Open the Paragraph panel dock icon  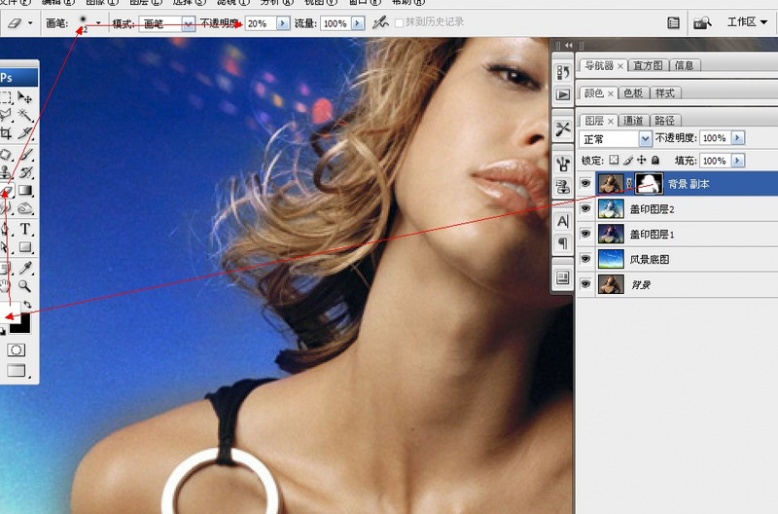(563, 244)
